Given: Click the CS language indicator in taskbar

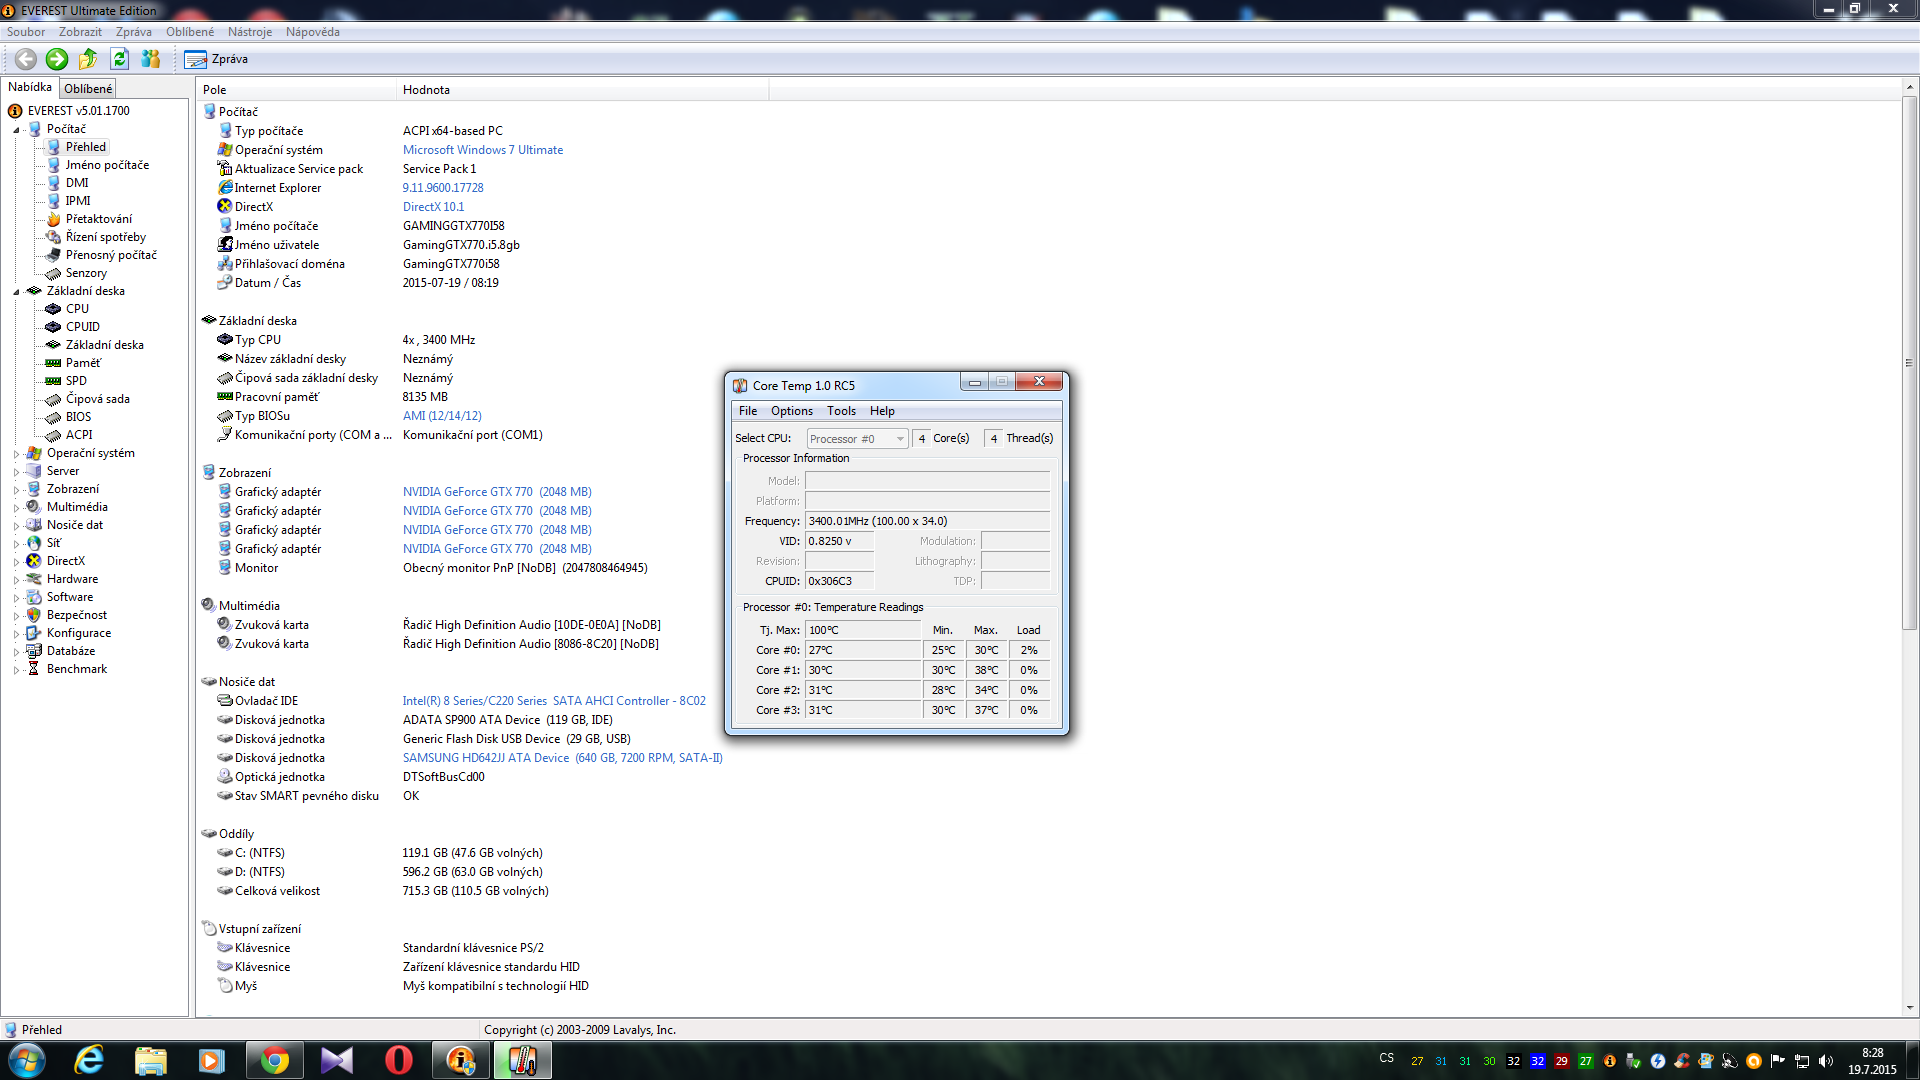Looking at the screenshot, I should tap(1386, 1058).
